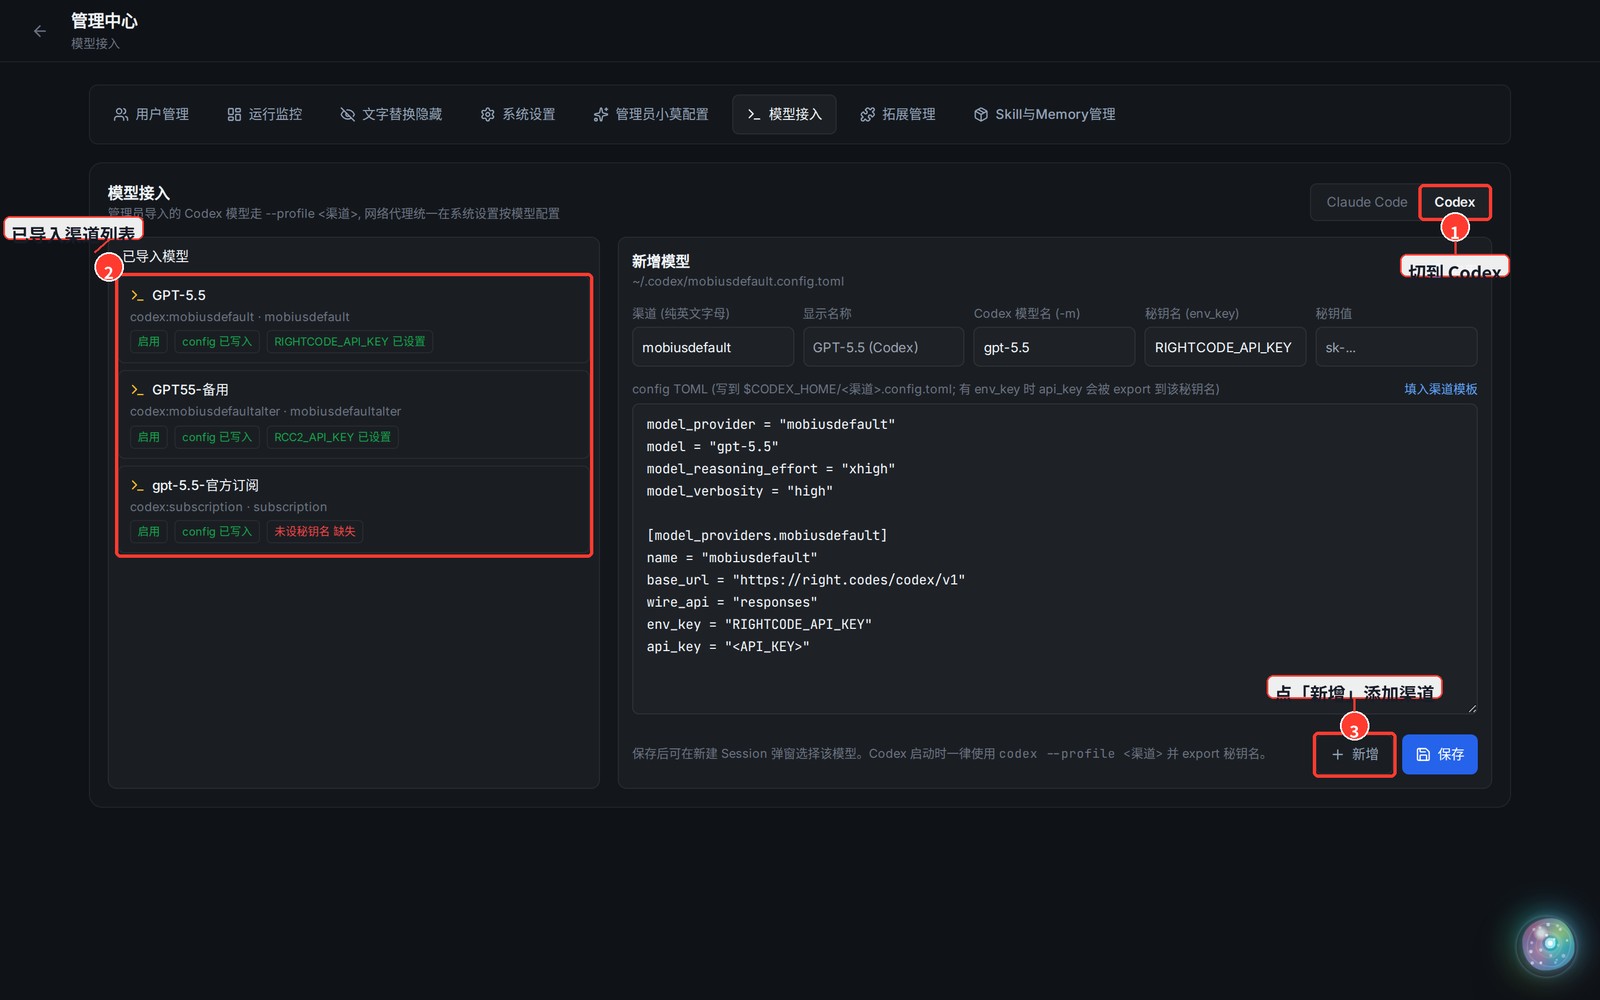Click the 秘钥值 sk- input field
Viewport: 1600px width, 1000px height.
(1396, 347)
